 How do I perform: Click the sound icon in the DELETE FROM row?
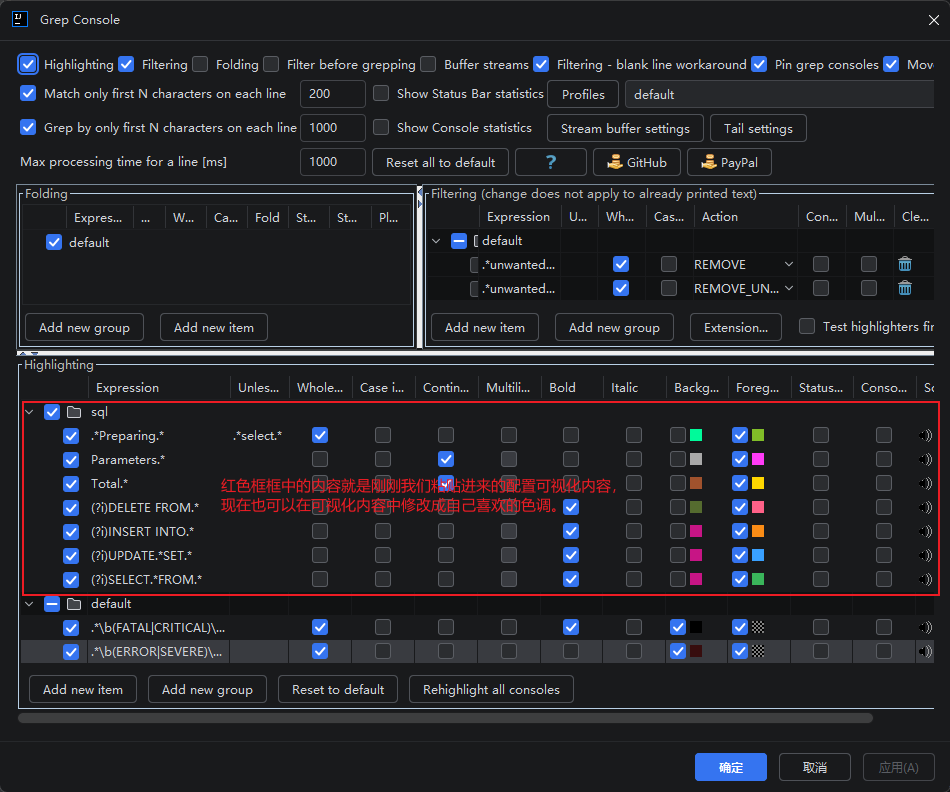point(925,507)
